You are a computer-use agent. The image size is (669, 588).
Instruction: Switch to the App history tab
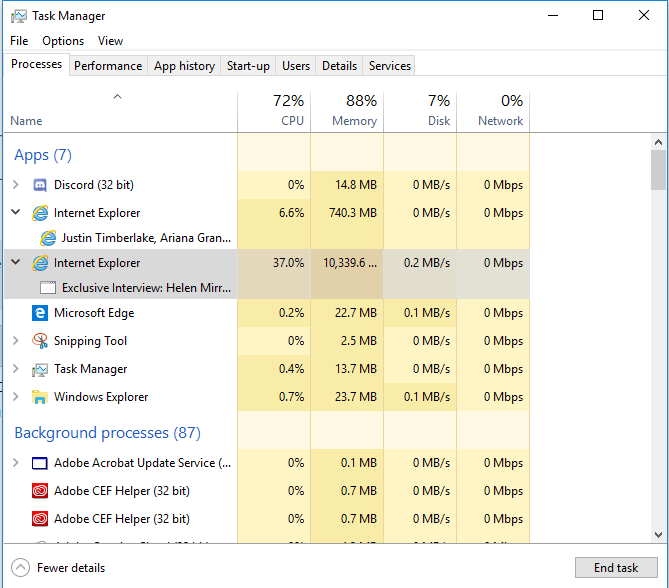point(184,66)
